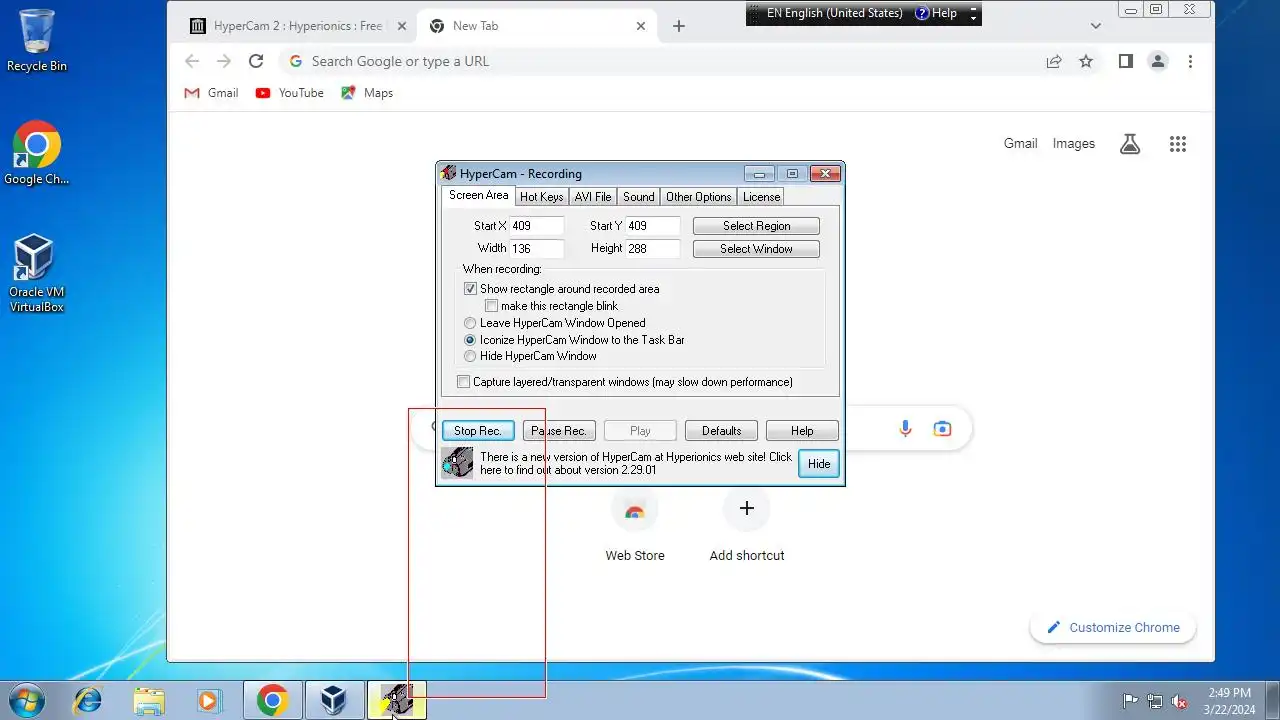Open the Web Store shortcut

[x=635, y=525]
